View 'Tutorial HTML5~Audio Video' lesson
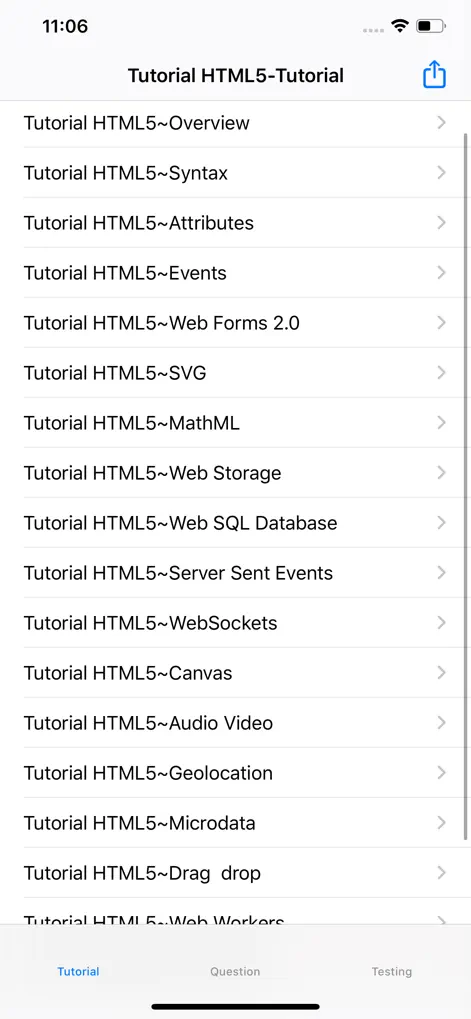 click(235, 723)
